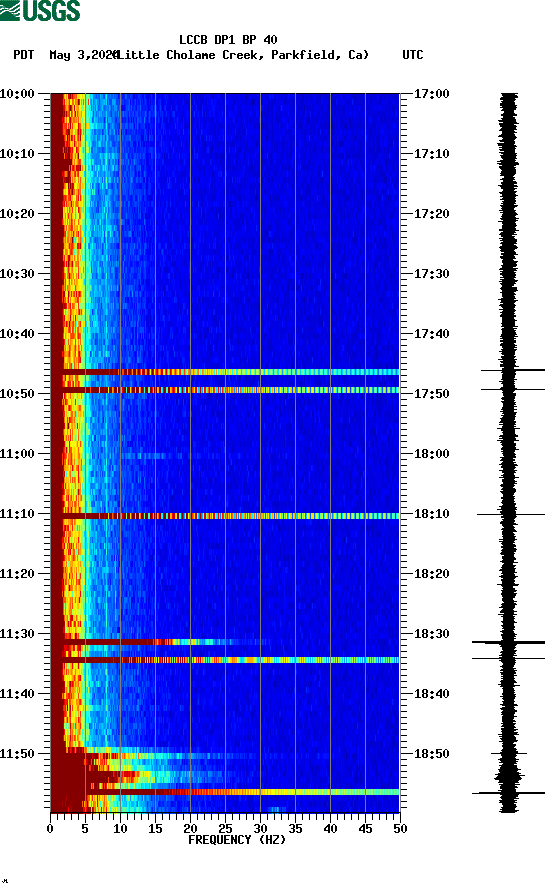Viewport: 552px width, 892px height.
Task: Click the 11:50 PDT time label
Action: [x=17, y=754]
